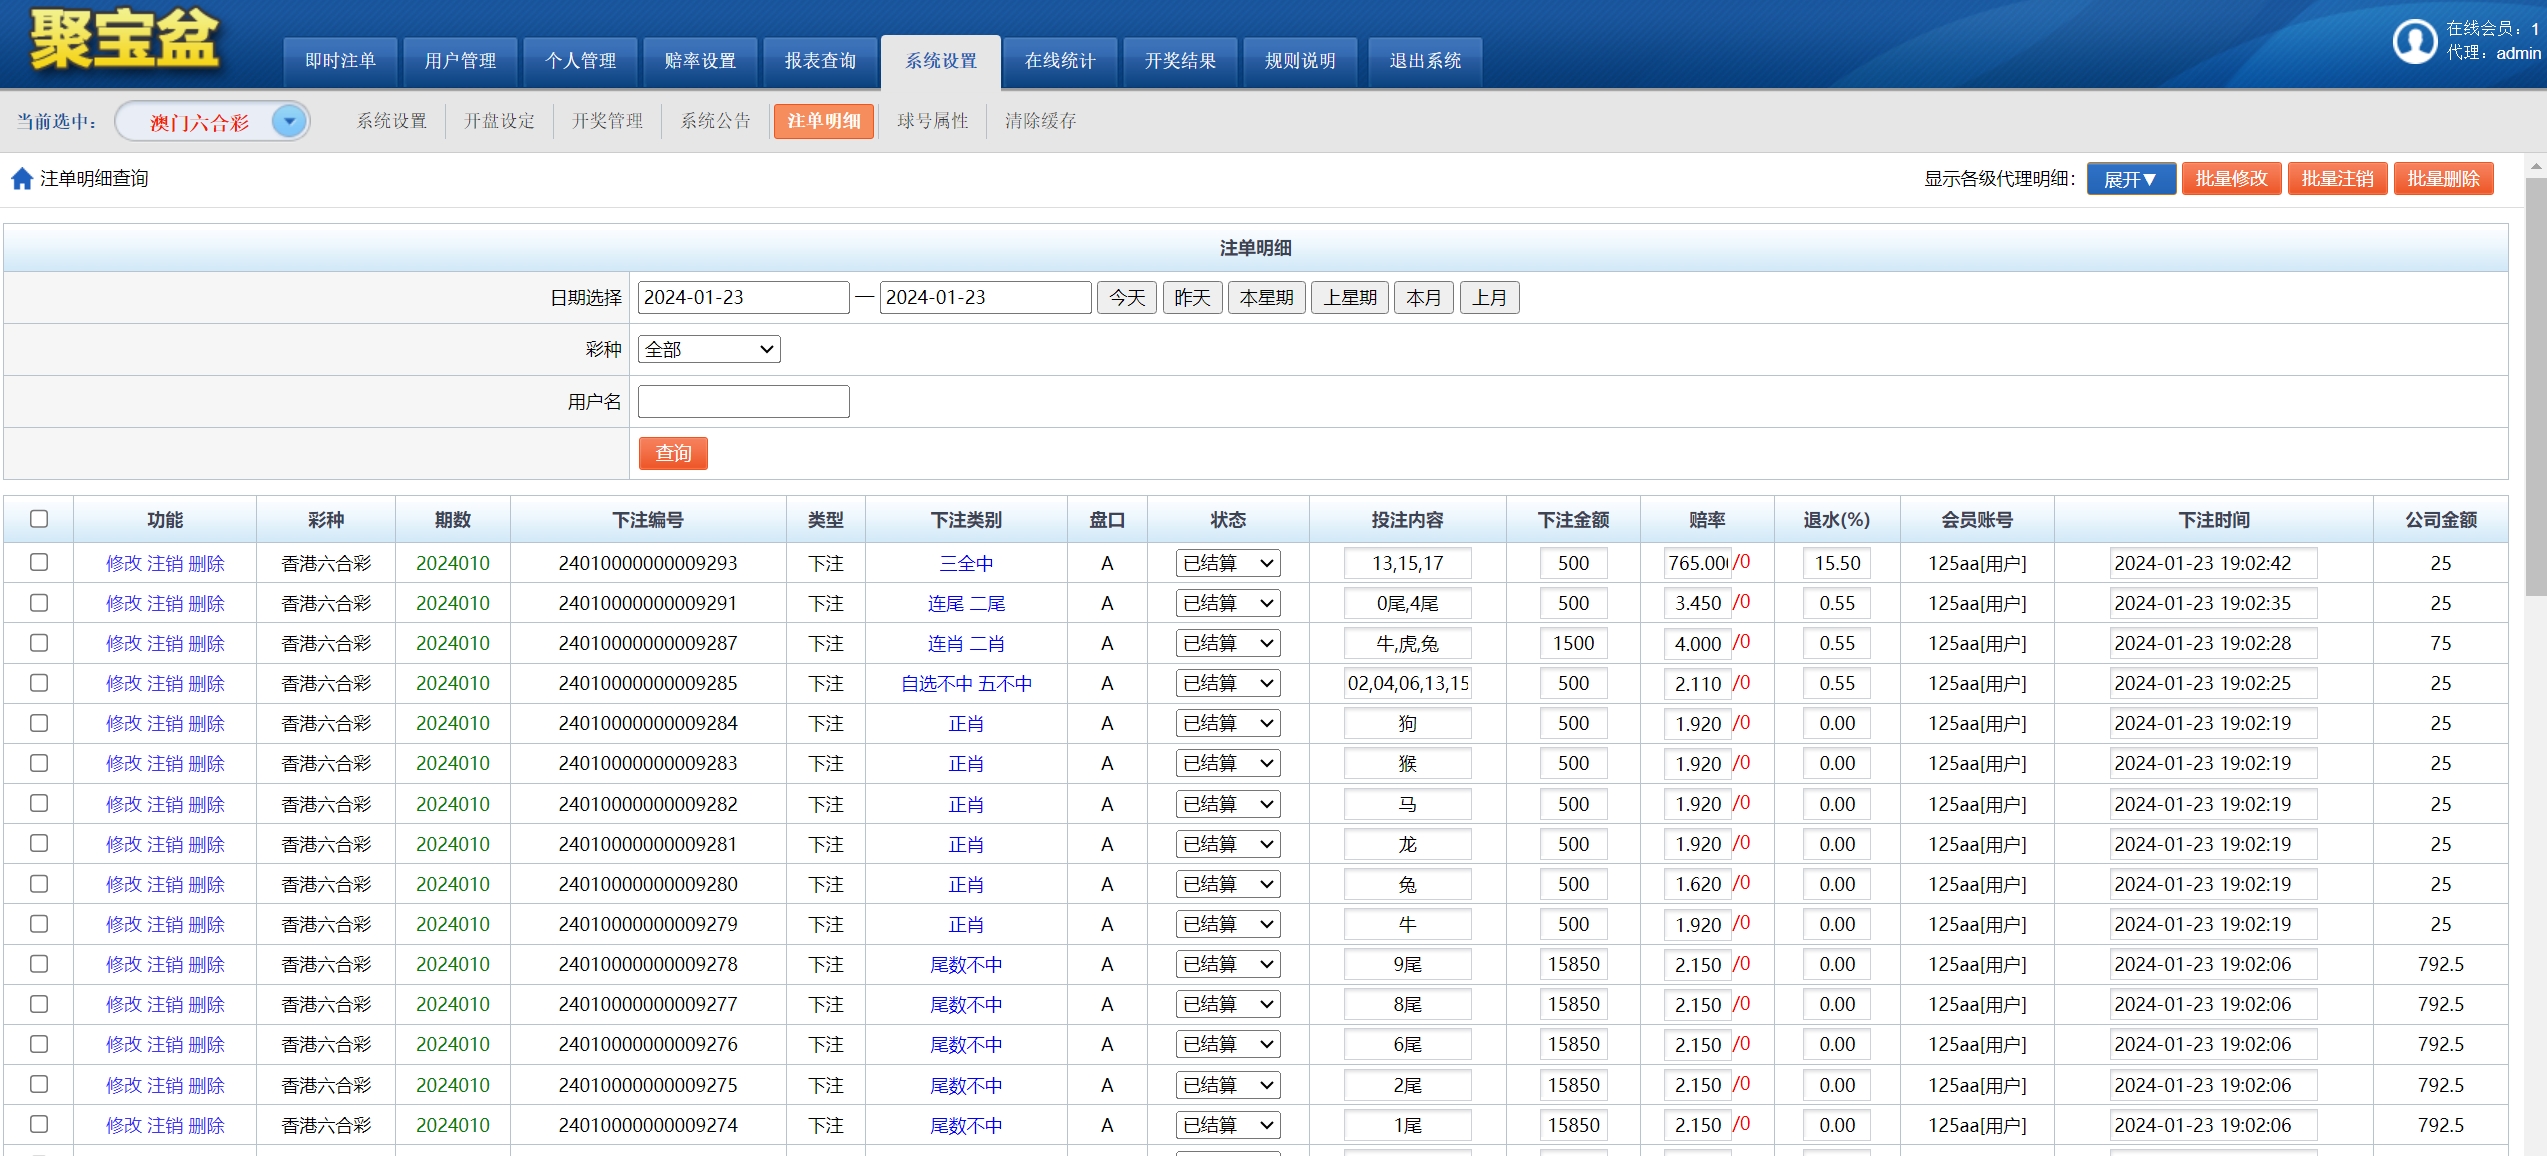This screenshot has height=1156, width=2547.
Task: Click the user avatar icon at top right
Action: click(2414, 42)
